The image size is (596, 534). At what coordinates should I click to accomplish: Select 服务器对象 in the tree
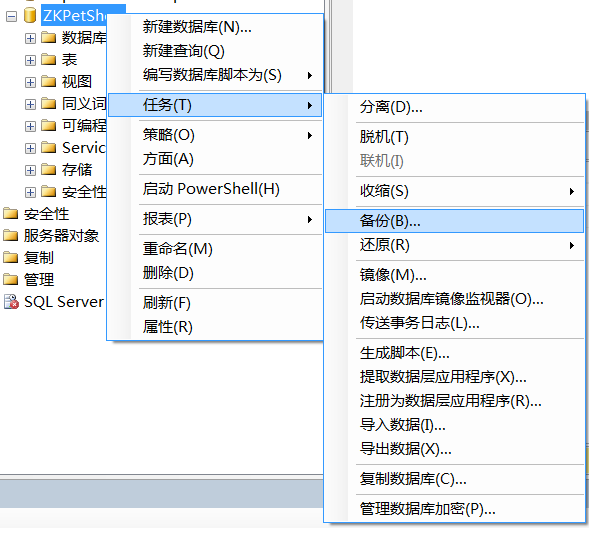pos(61,236)
